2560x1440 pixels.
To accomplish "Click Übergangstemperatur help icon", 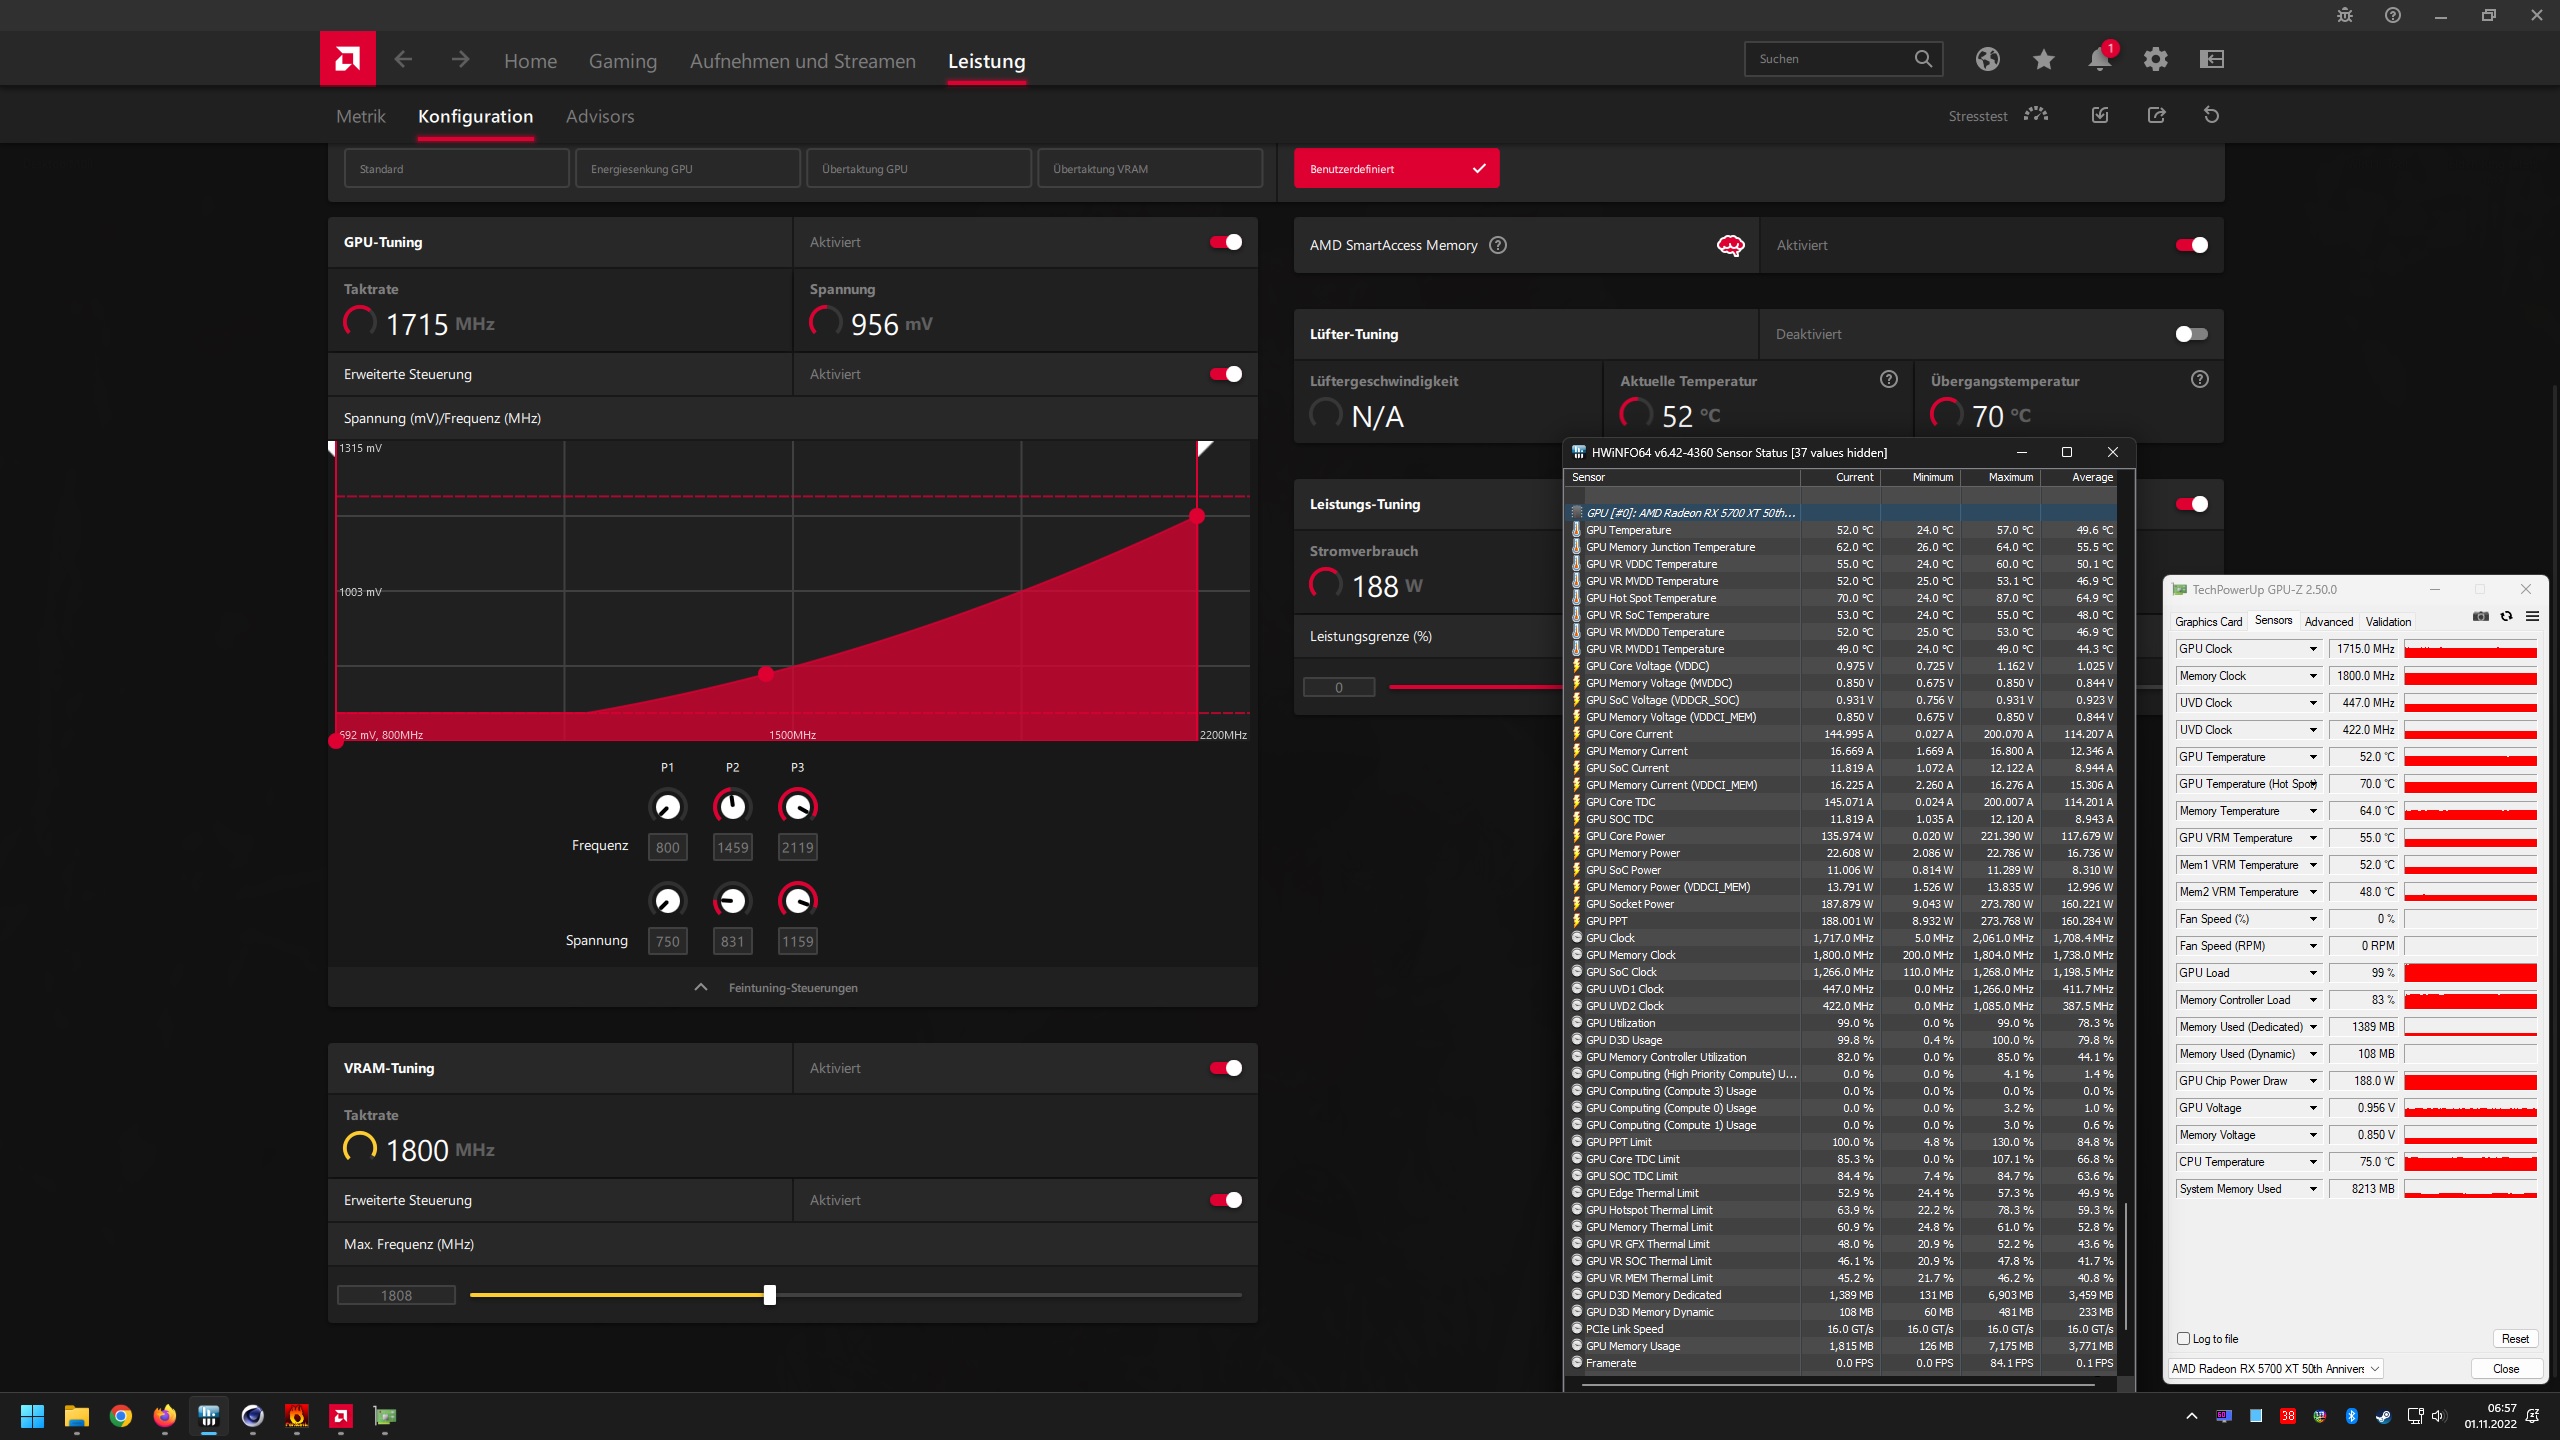I will (x=2200, y=379).
